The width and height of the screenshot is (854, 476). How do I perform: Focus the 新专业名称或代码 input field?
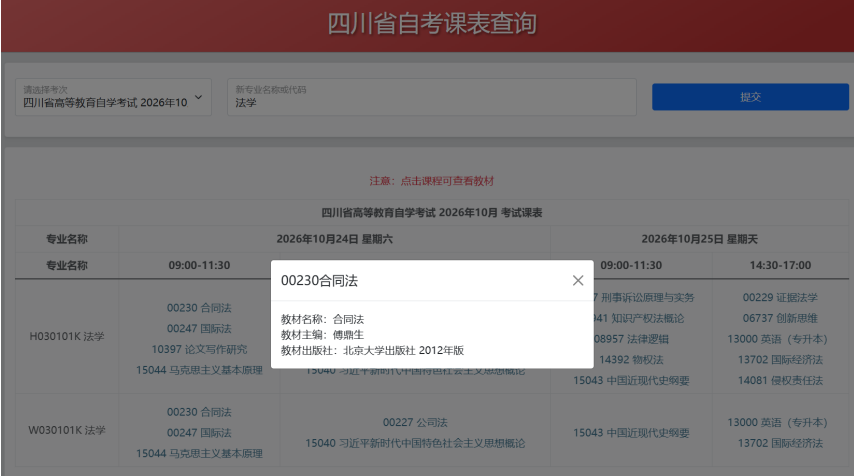(x=431, y=97)
